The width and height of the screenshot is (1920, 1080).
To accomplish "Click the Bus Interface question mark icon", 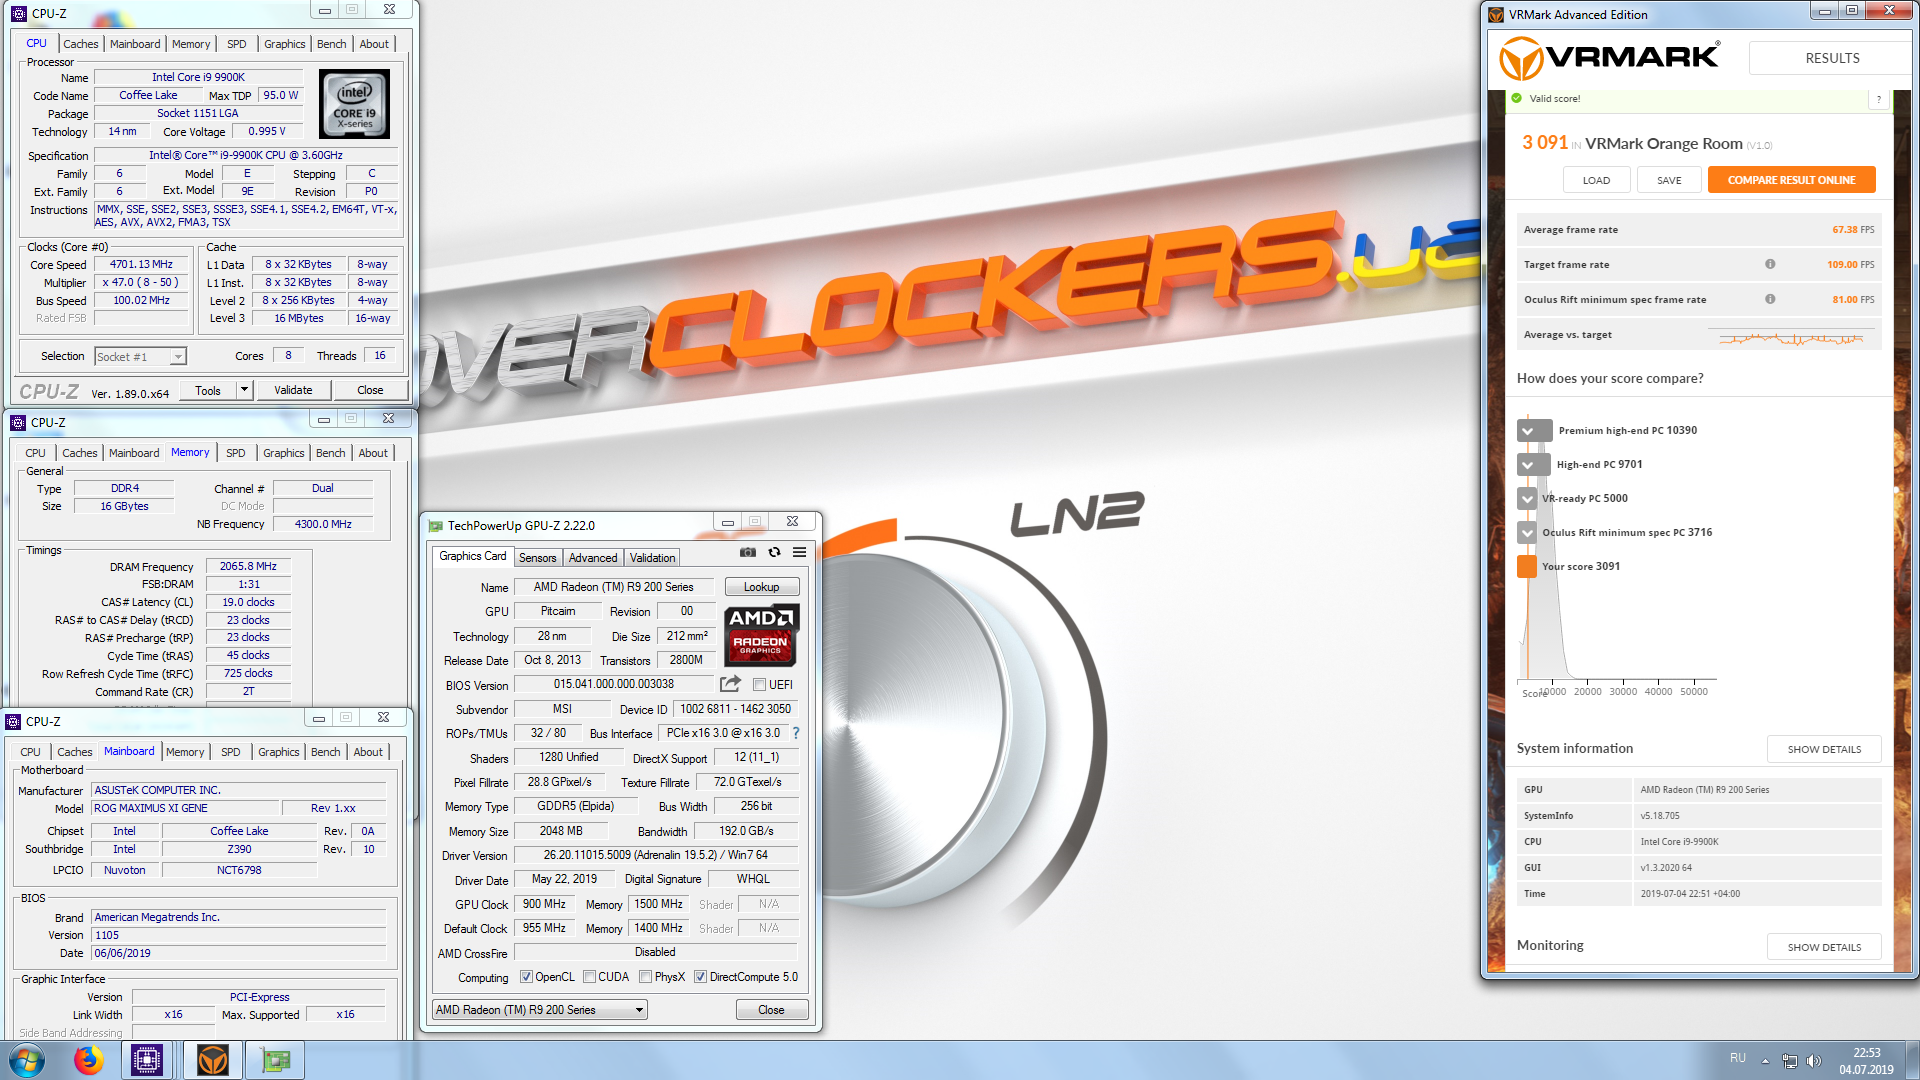I will point(796,733).
